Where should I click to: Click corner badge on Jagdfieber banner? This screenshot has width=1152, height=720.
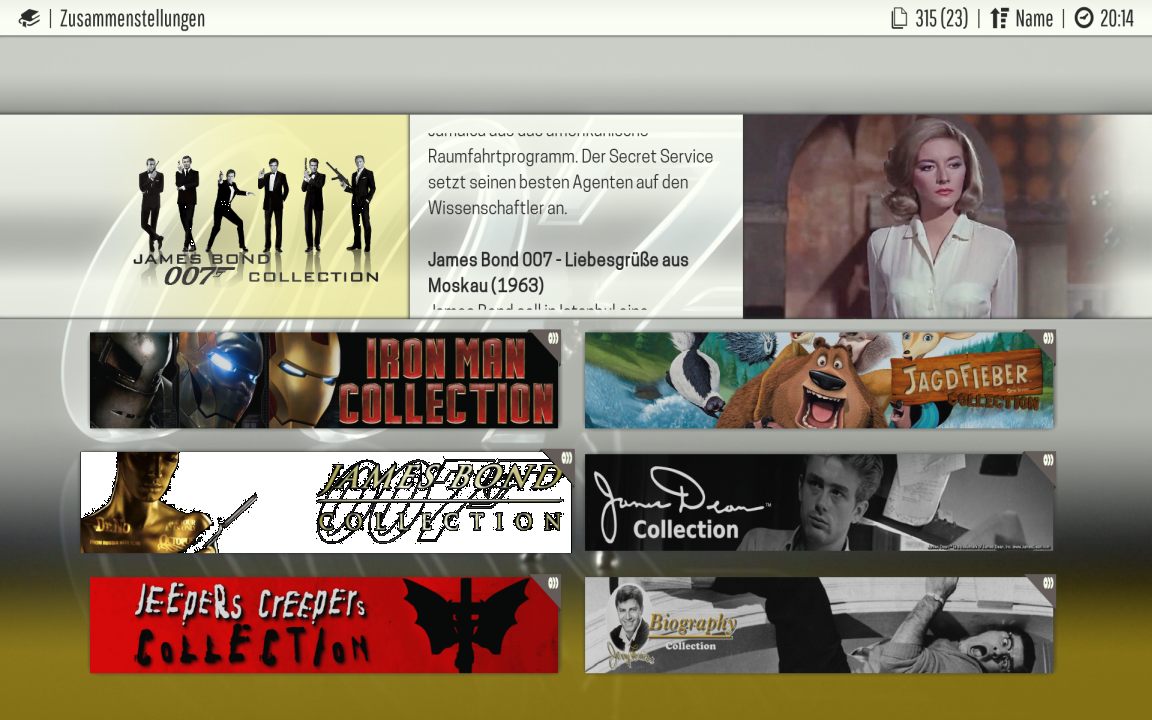(x=1045, y=340)
